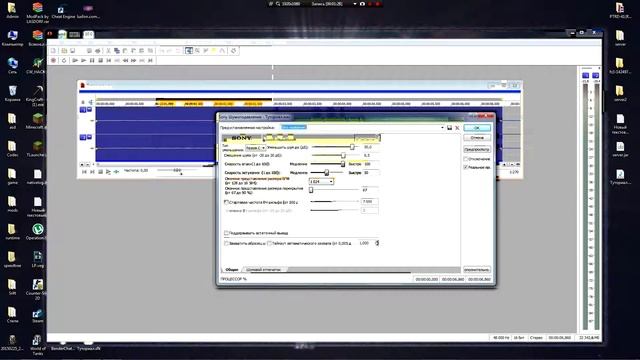Click the Delete preset X icon in the dialog
Image resolution: width=640 pixels, height=360 pixels.
point(457,128)
